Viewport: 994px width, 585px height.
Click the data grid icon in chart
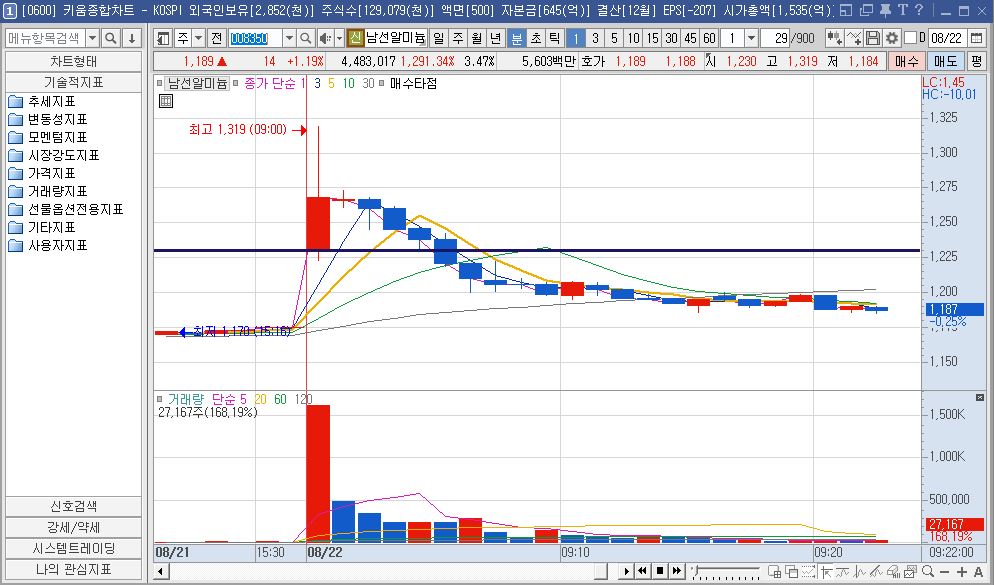click(x=165, y=101)
